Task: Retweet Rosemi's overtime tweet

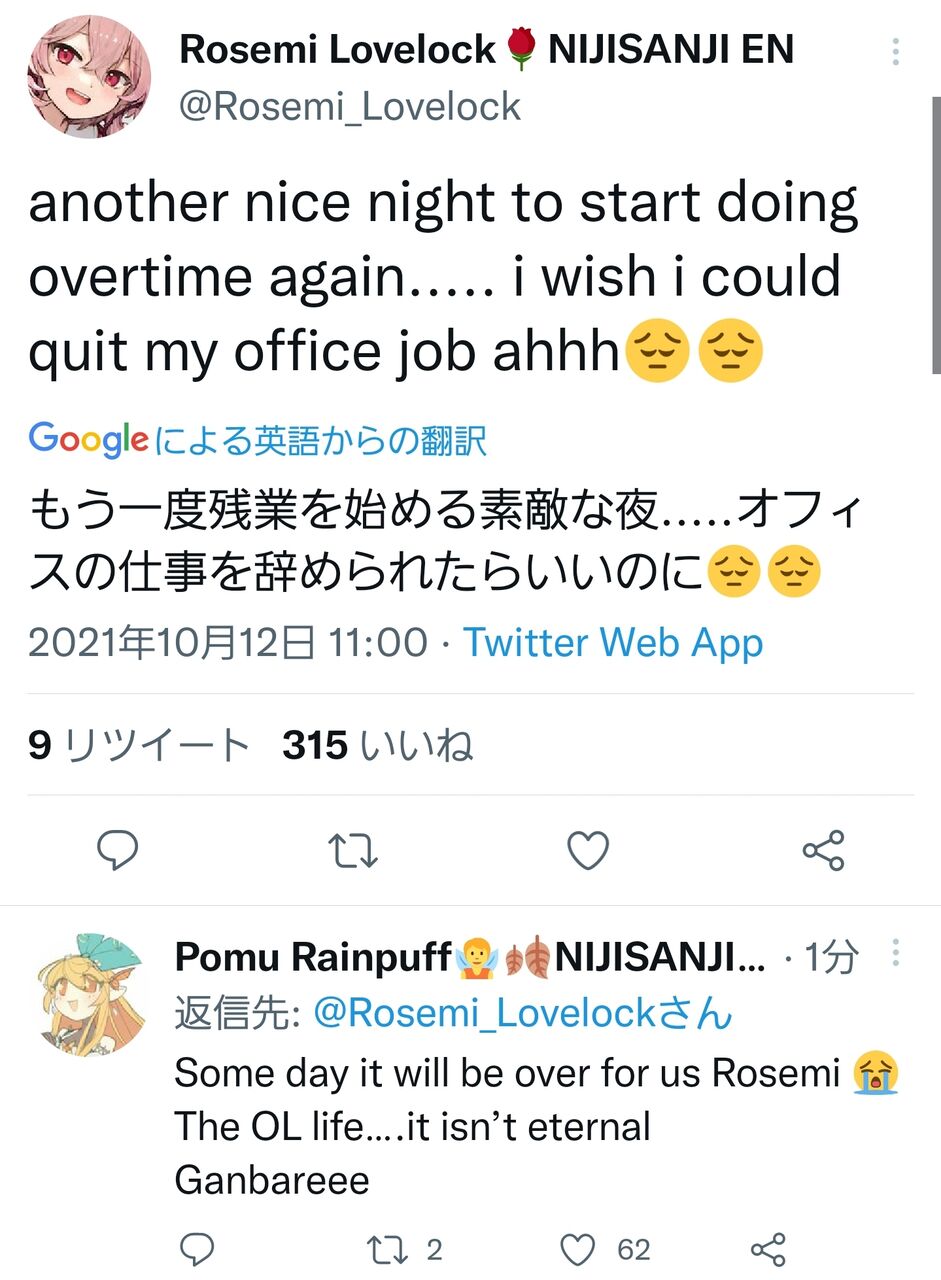Action: 353,851
